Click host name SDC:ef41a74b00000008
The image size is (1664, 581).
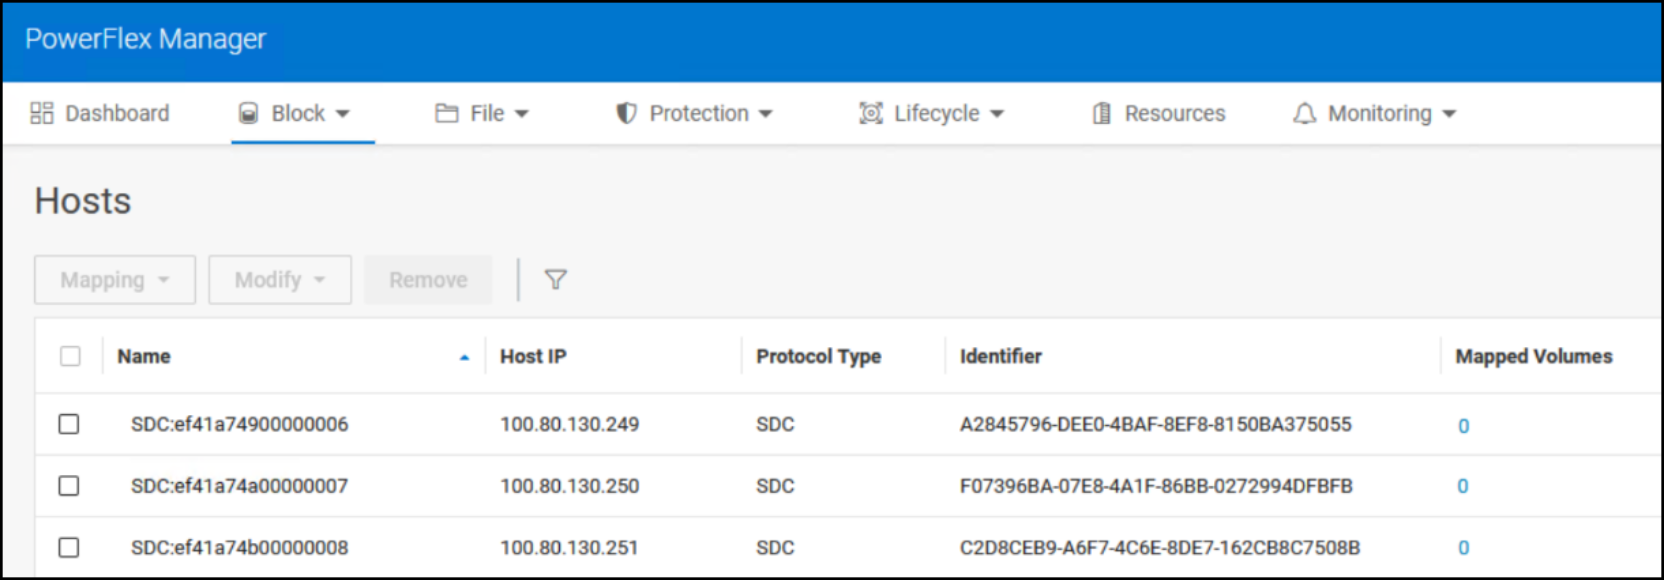tap(240, 548)
